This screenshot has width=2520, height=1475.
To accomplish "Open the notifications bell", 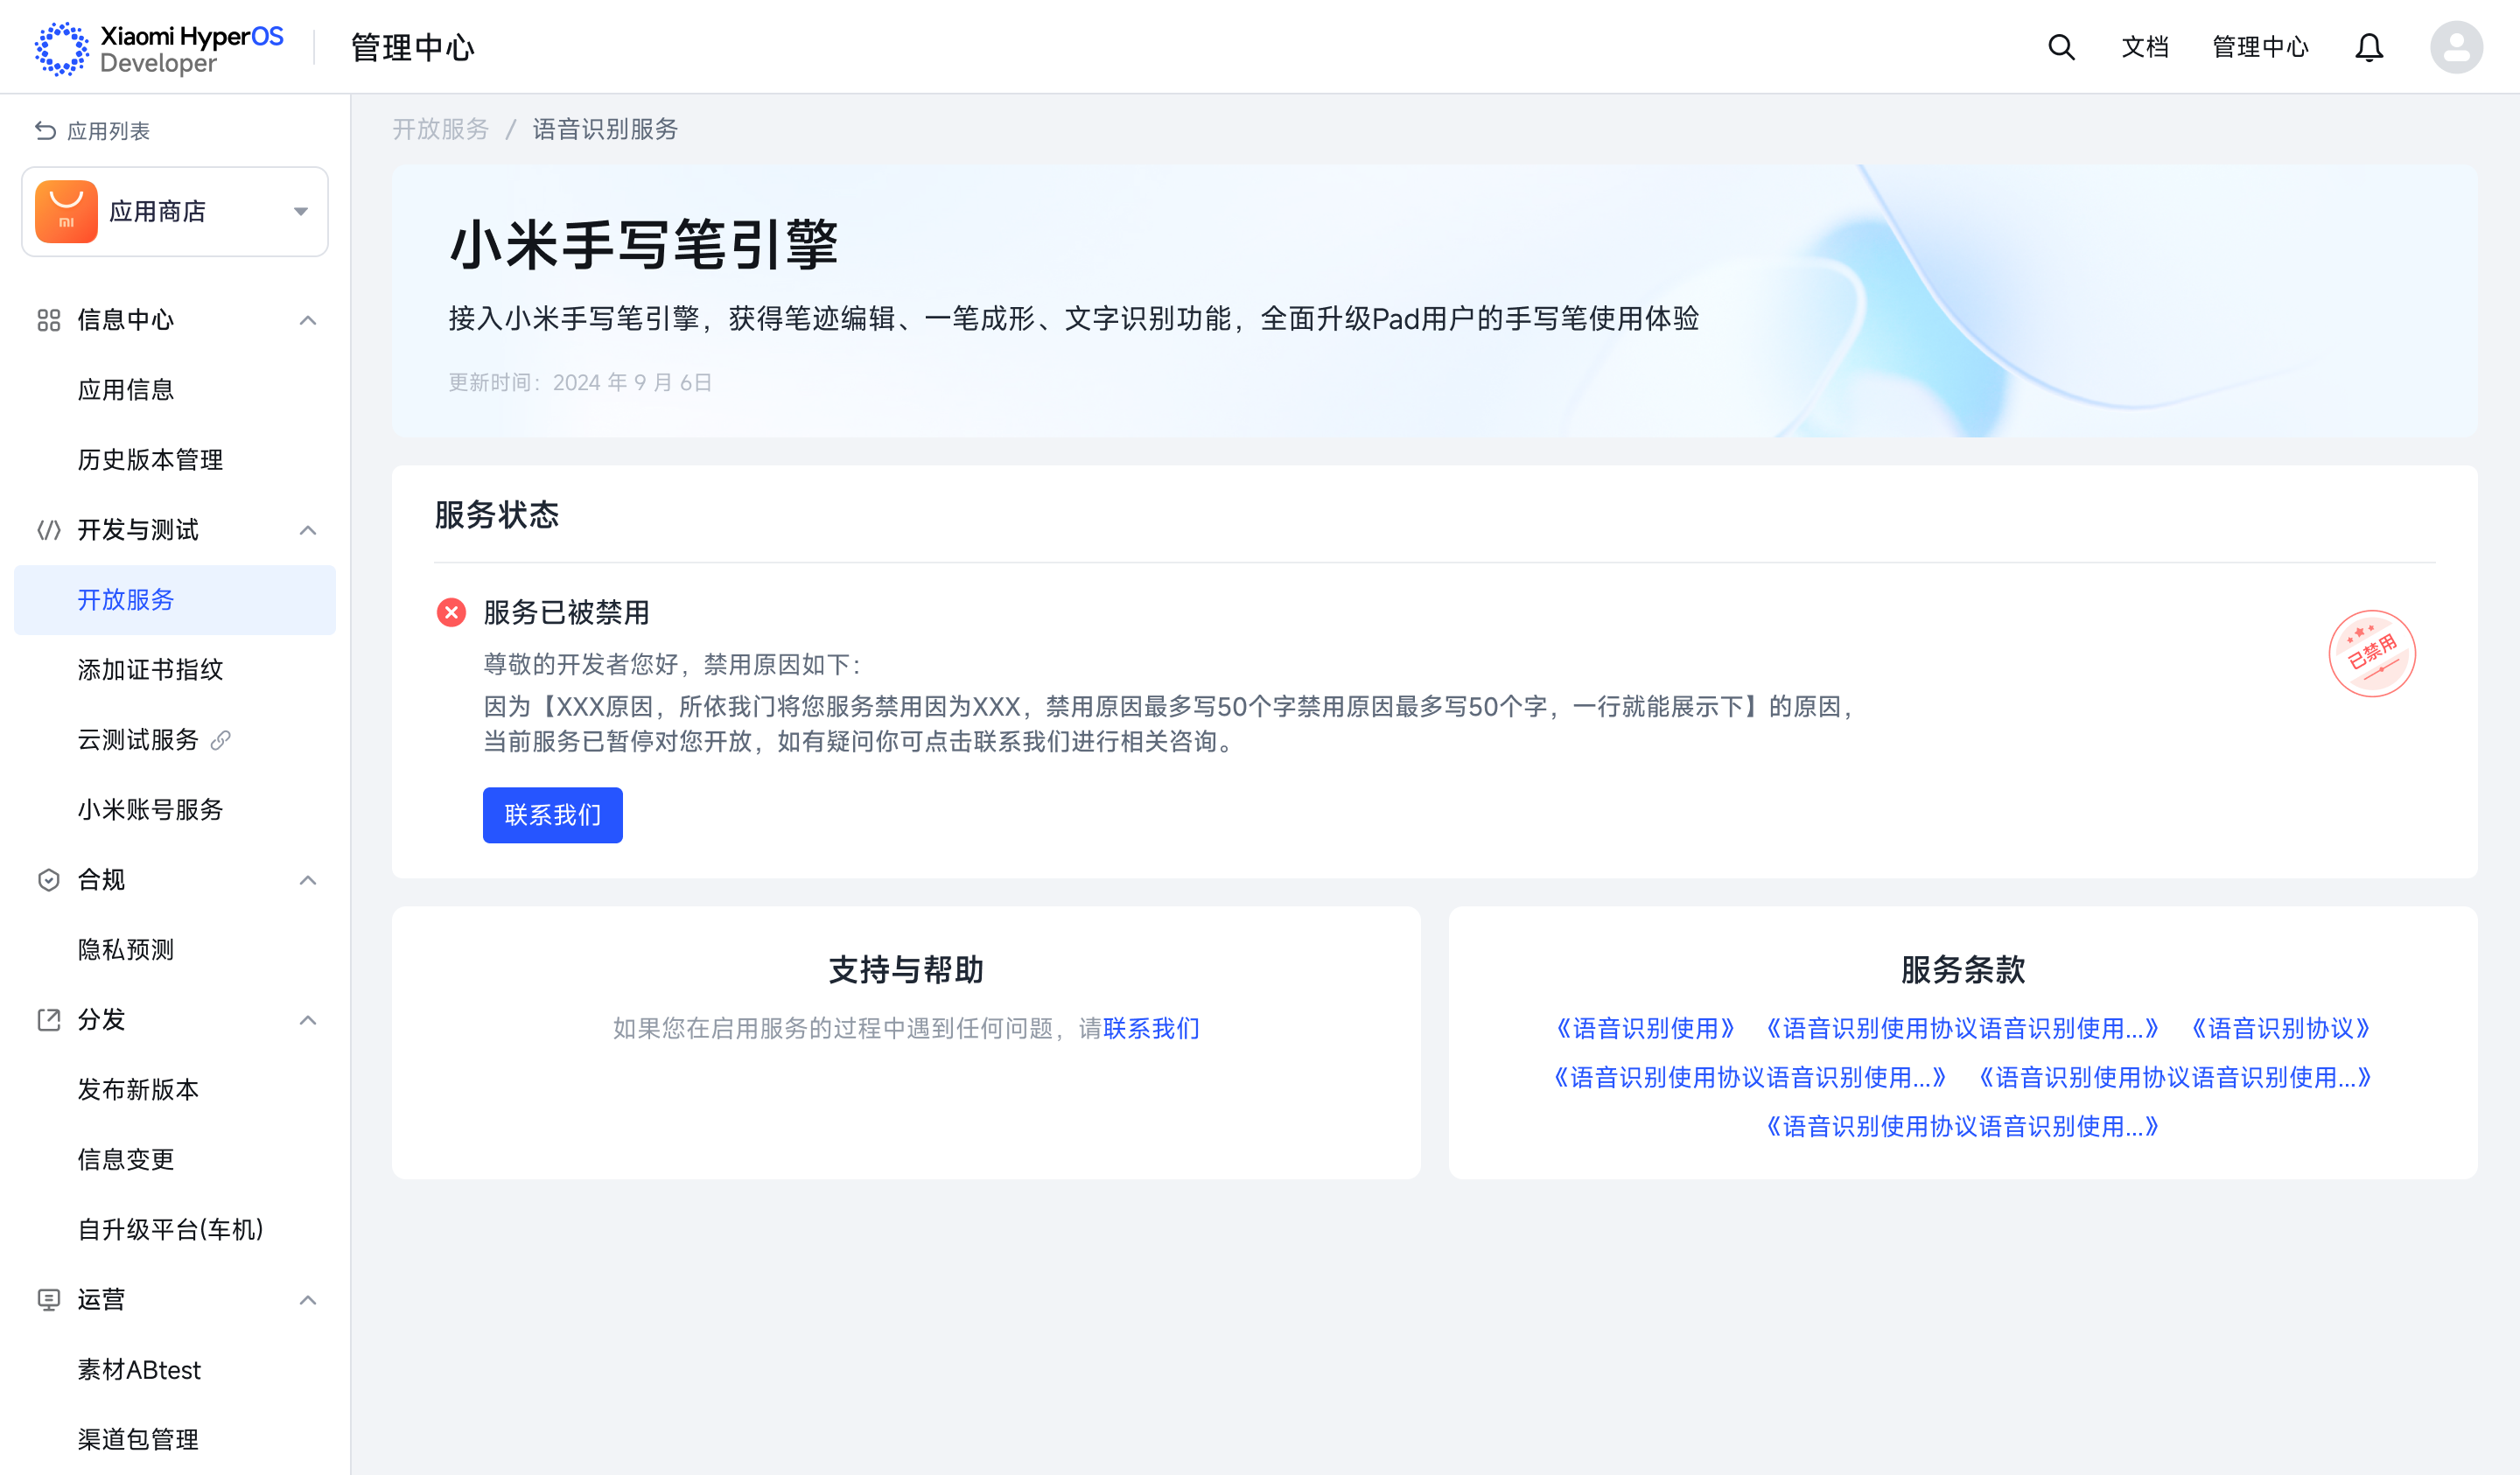I will (2368, 47).
